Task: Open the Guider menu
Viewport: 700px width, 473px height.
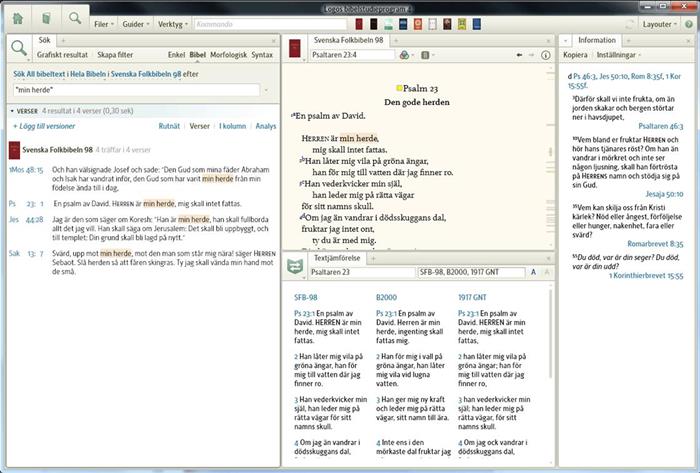Action: (136, 24)
